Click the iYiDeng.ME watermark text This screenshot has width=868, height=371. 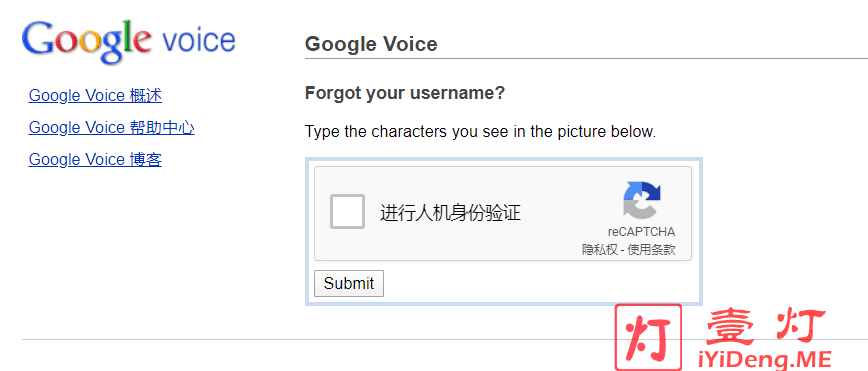click(x=767, y=360)
